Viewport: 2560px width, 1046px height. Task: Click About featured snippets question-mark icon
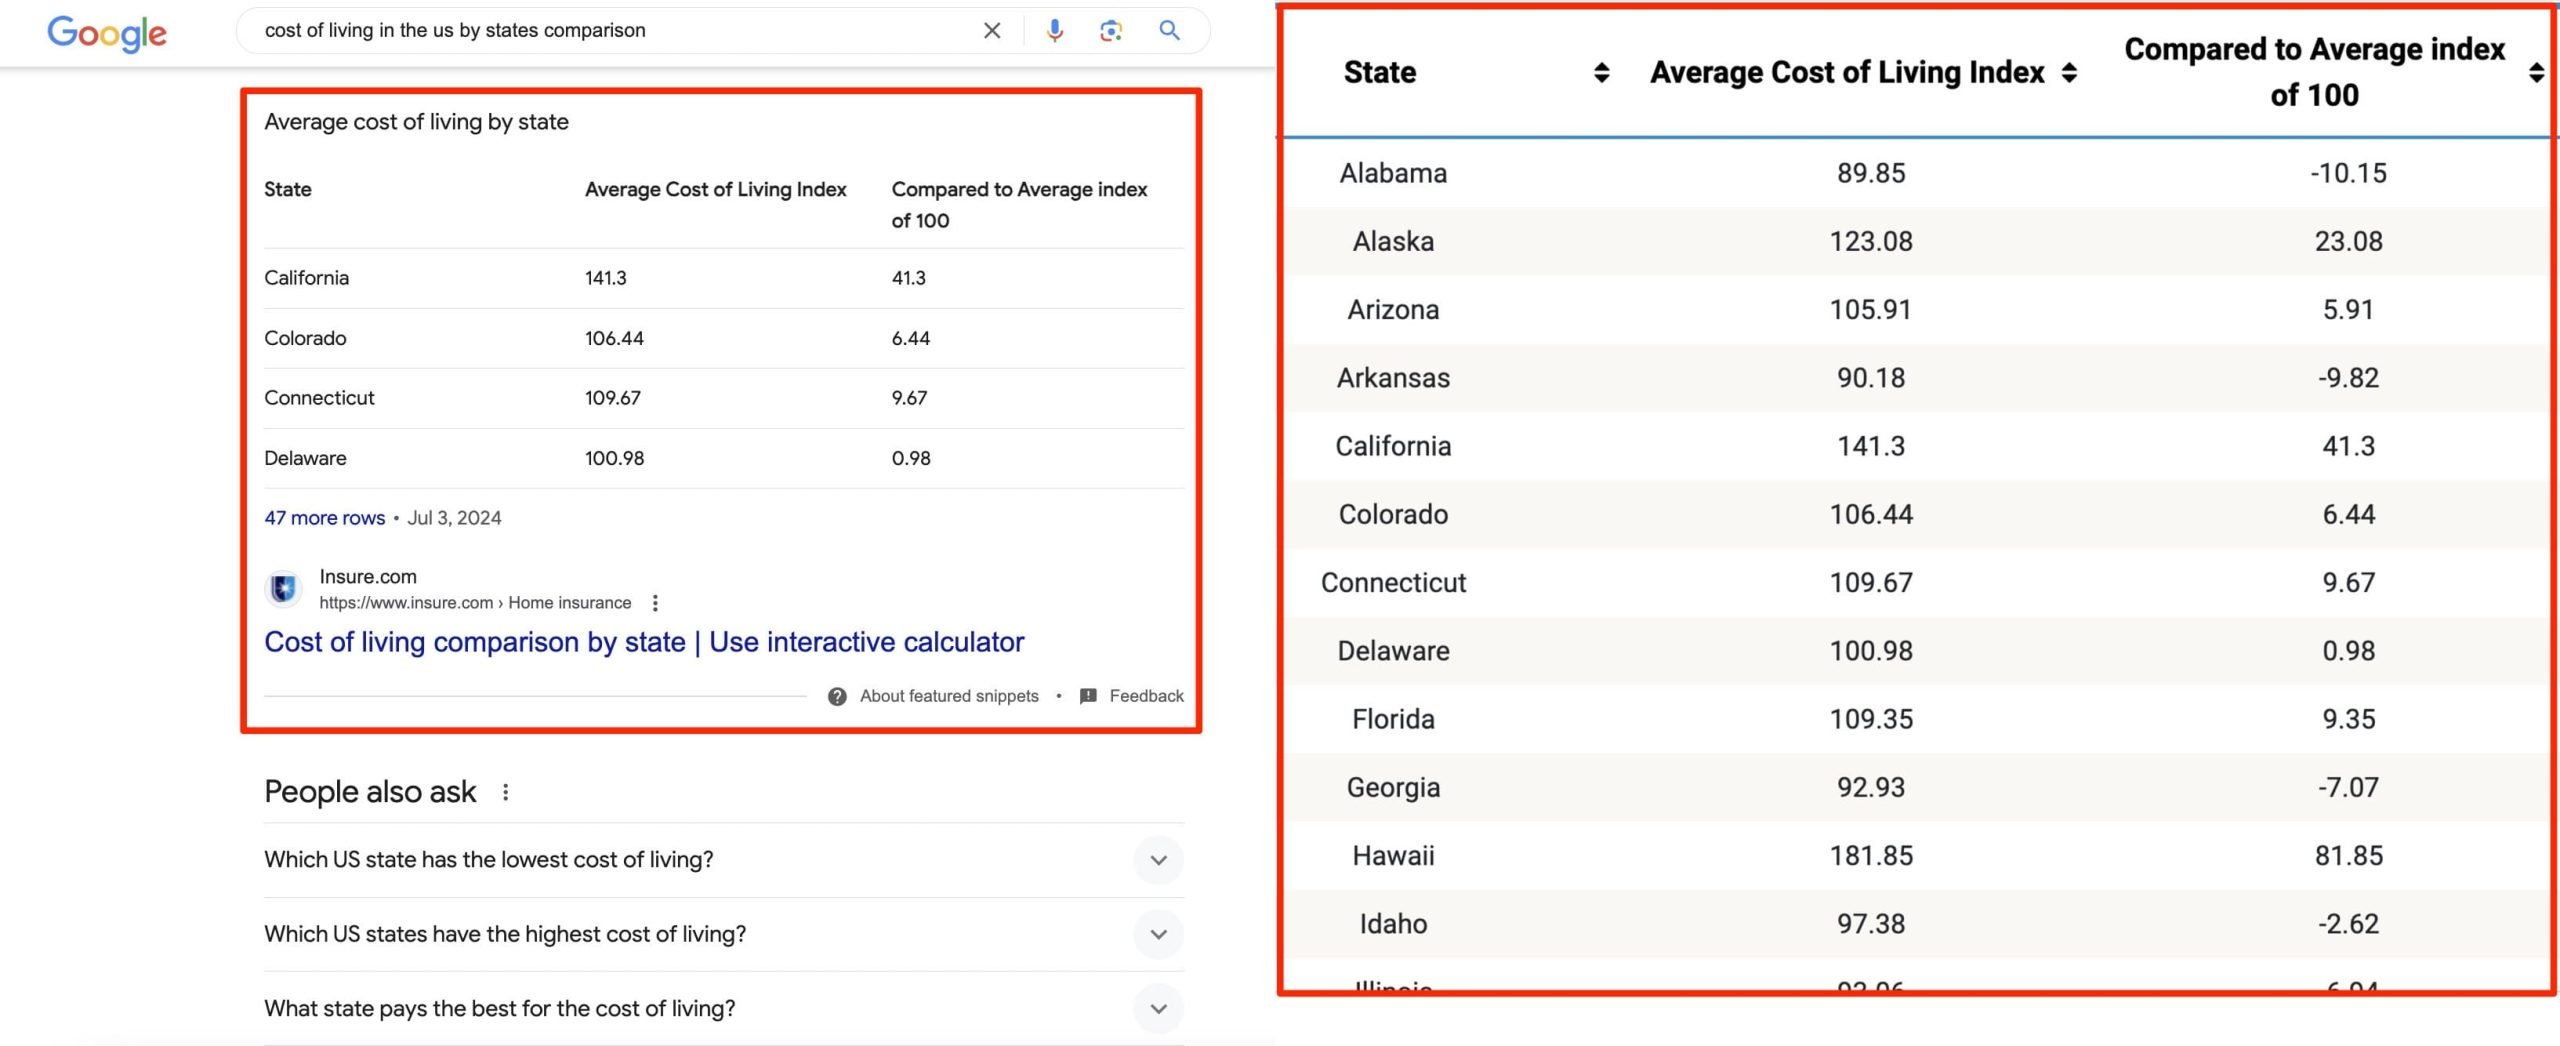837,696
